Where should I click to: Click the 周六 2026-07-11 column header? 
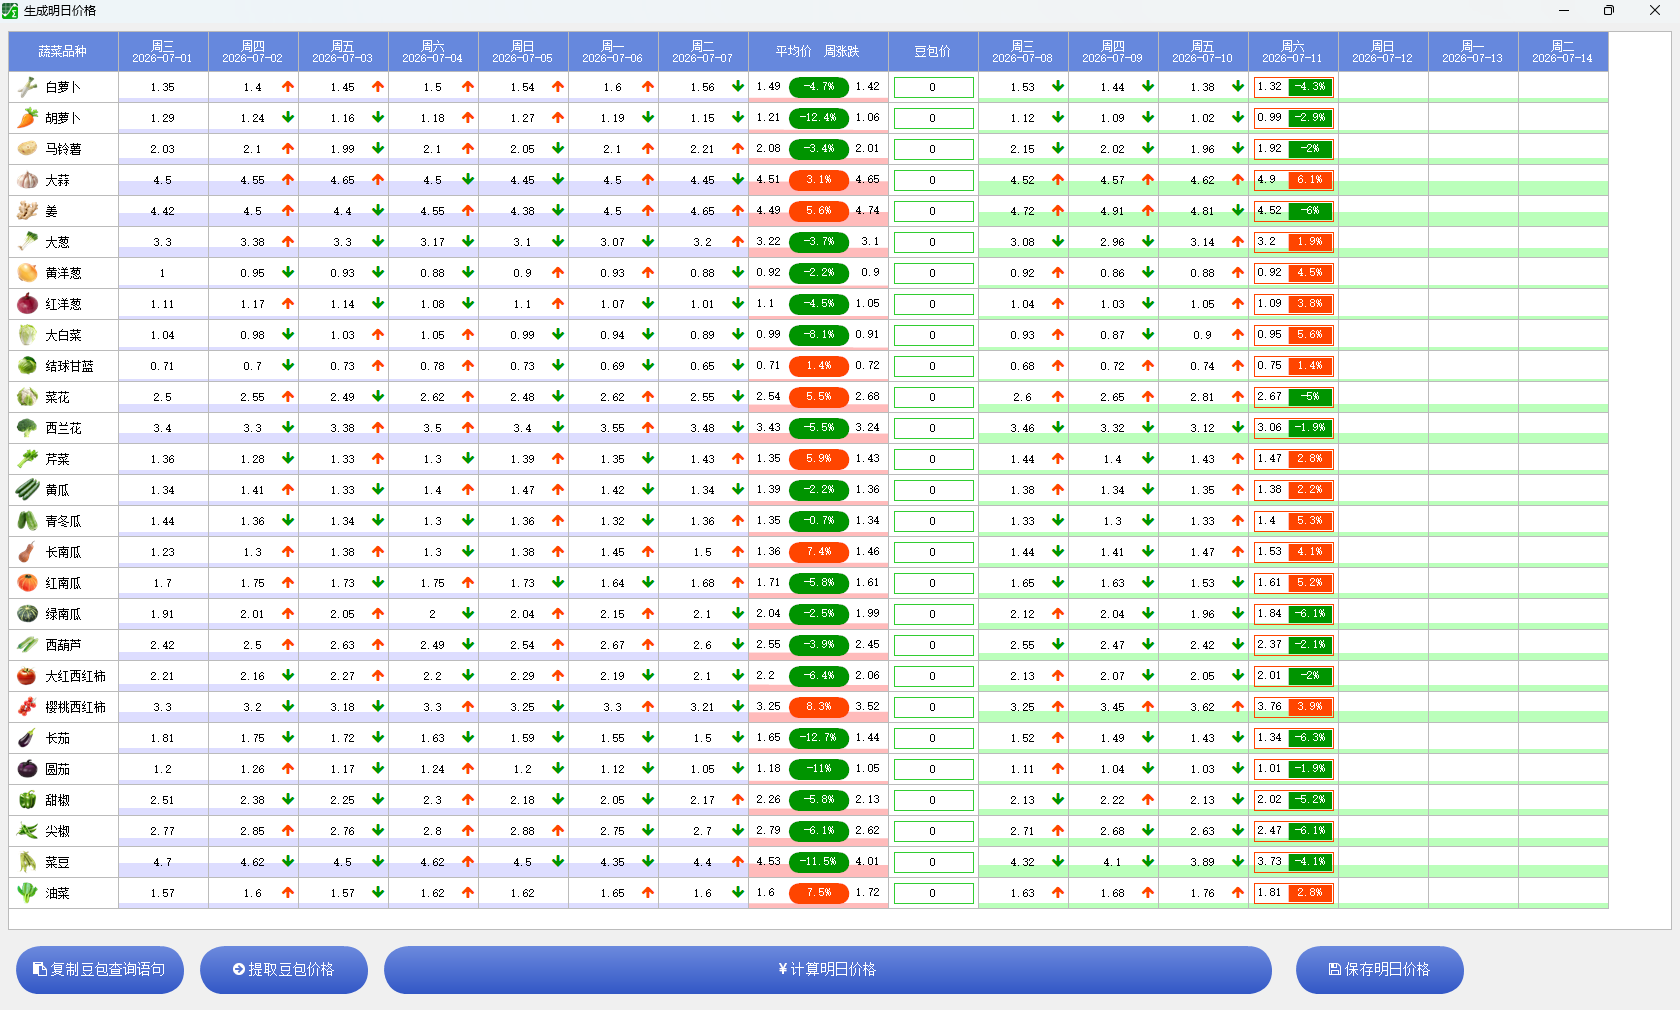1293,52
